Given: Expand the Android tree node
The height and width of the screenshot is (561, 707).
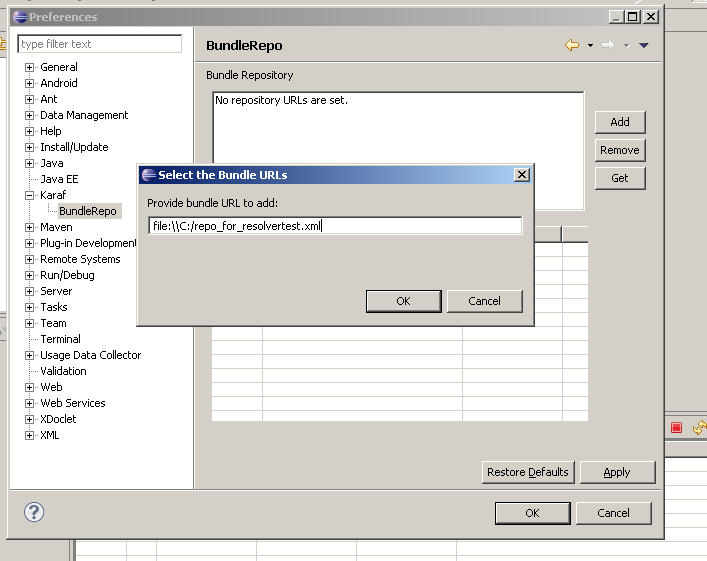Looking at the screenshot, I should [29, 83].
